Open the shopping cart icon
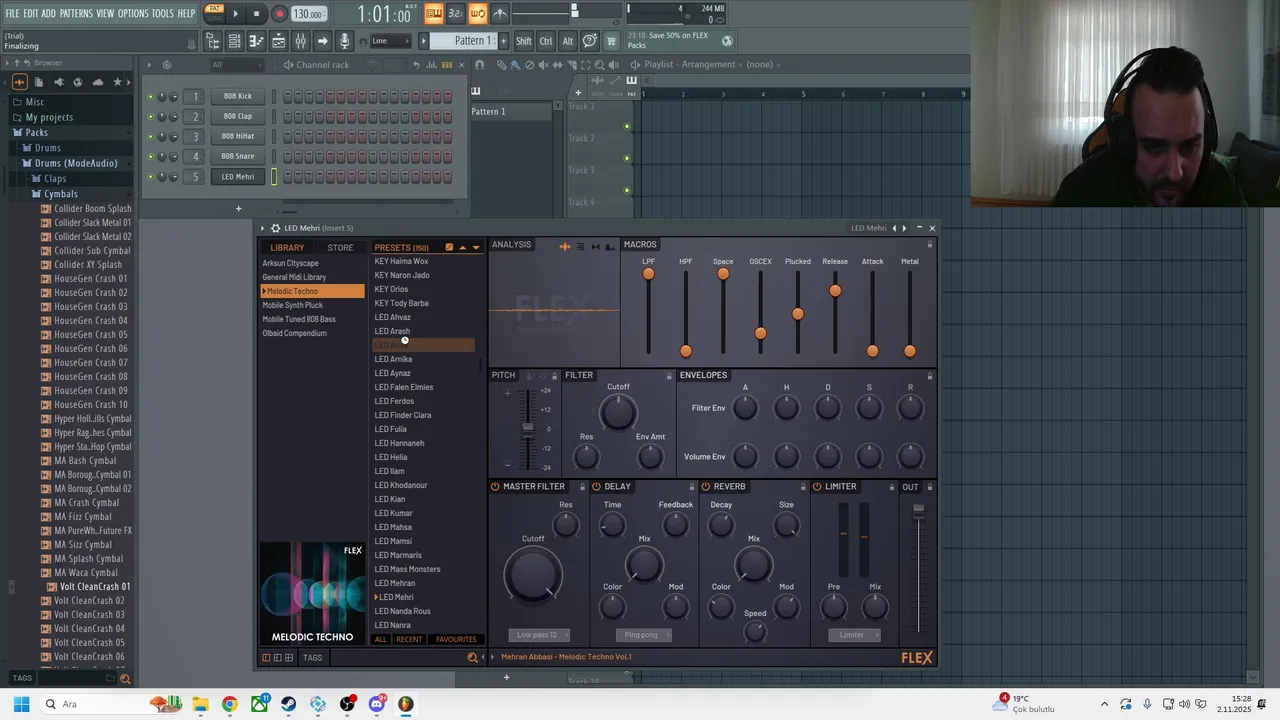The height and width of the screenshot is (720, 1280). [x=611, y=41]
